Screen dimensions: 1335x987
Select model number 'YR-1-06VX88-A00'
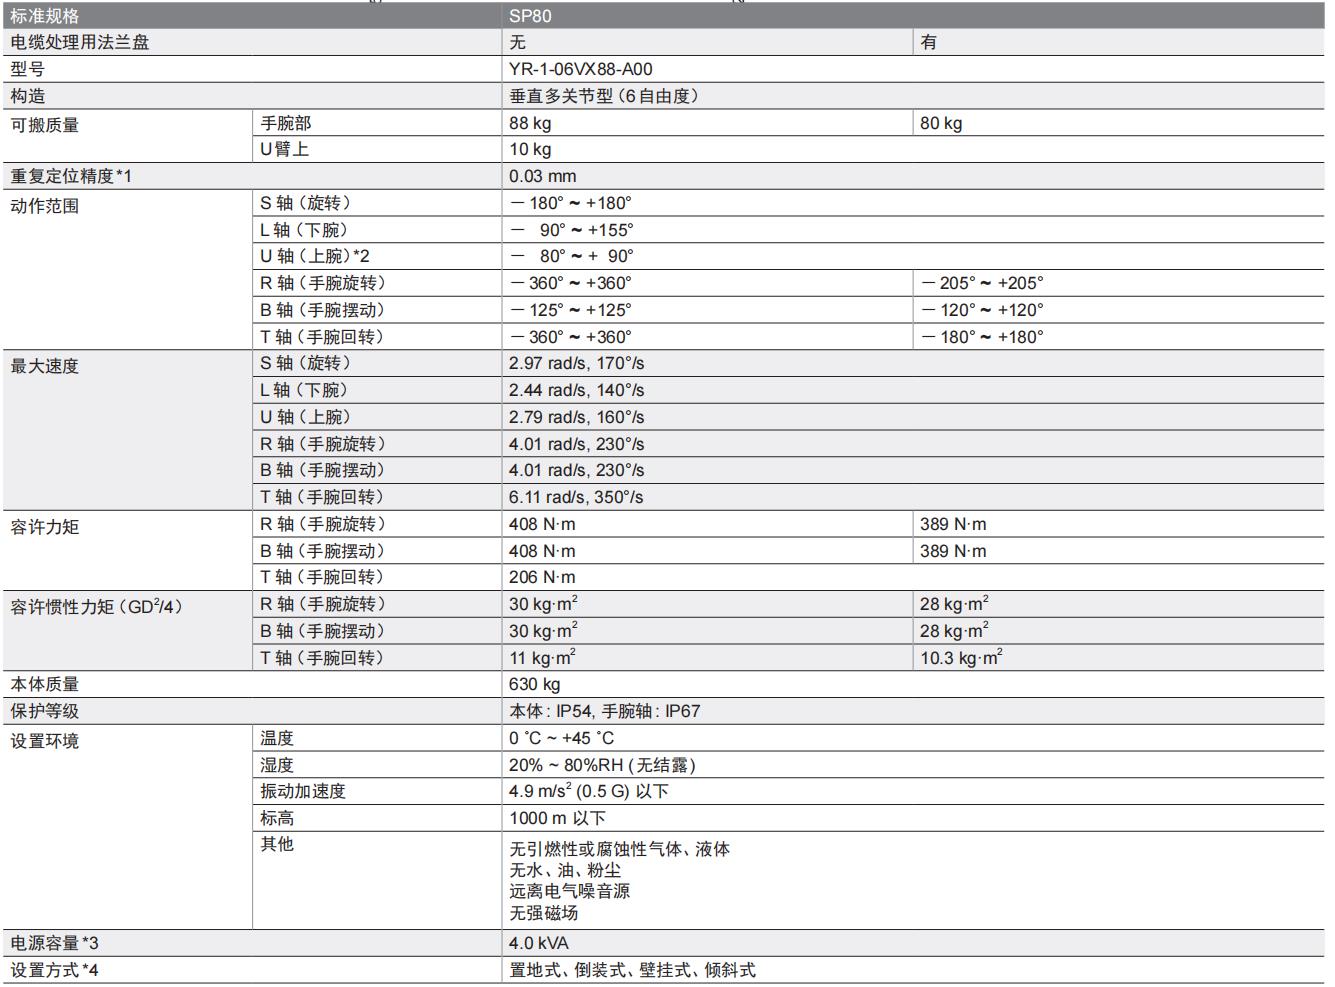click(581, 69)
